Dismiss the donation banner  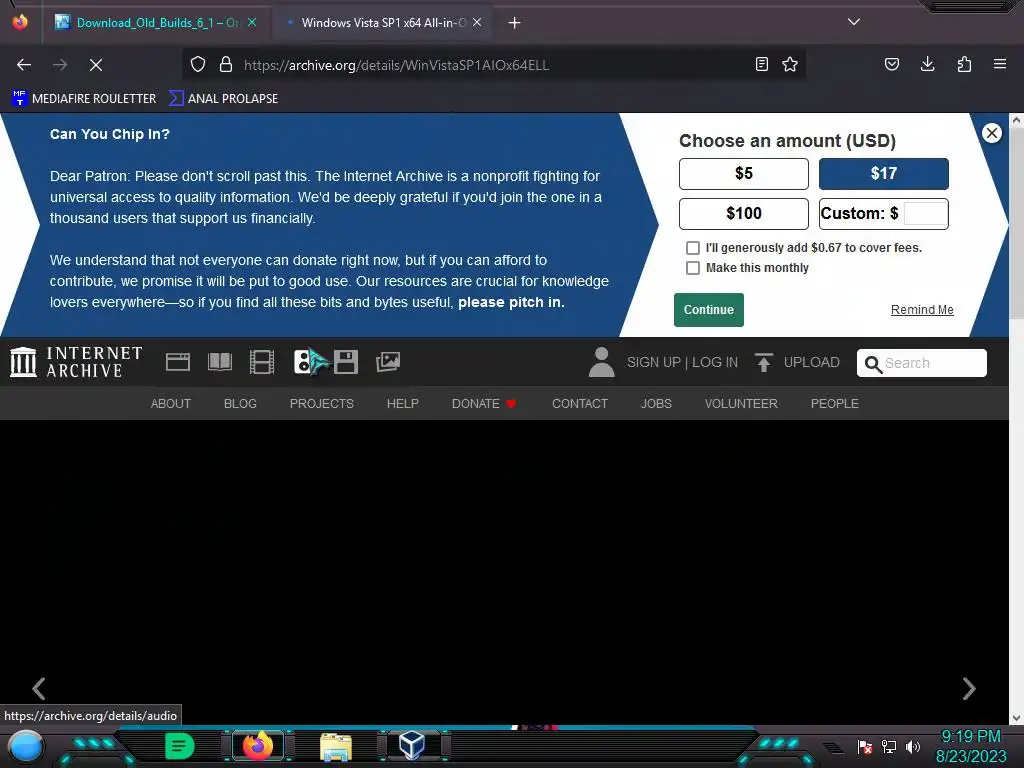coord(991,133)
